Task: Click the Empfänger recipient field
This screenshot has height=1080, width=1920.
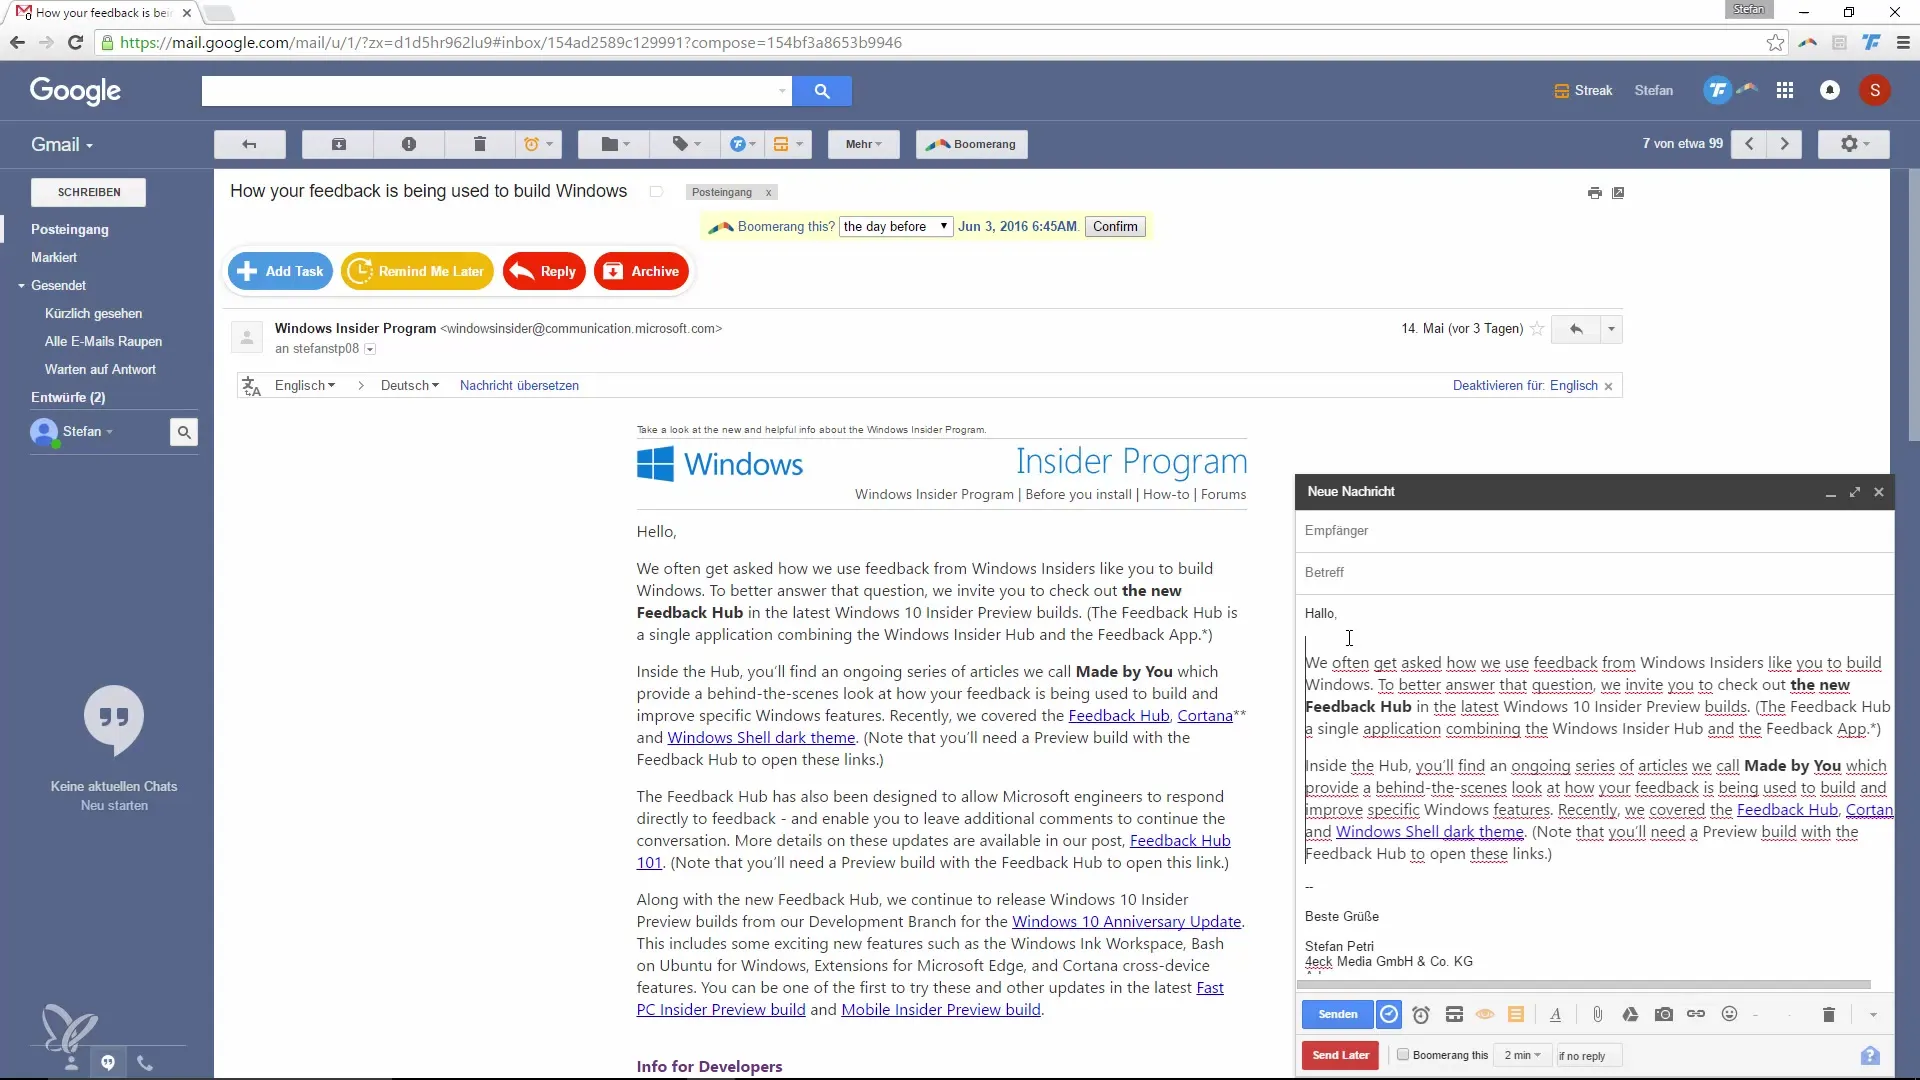Action: 1594,531
